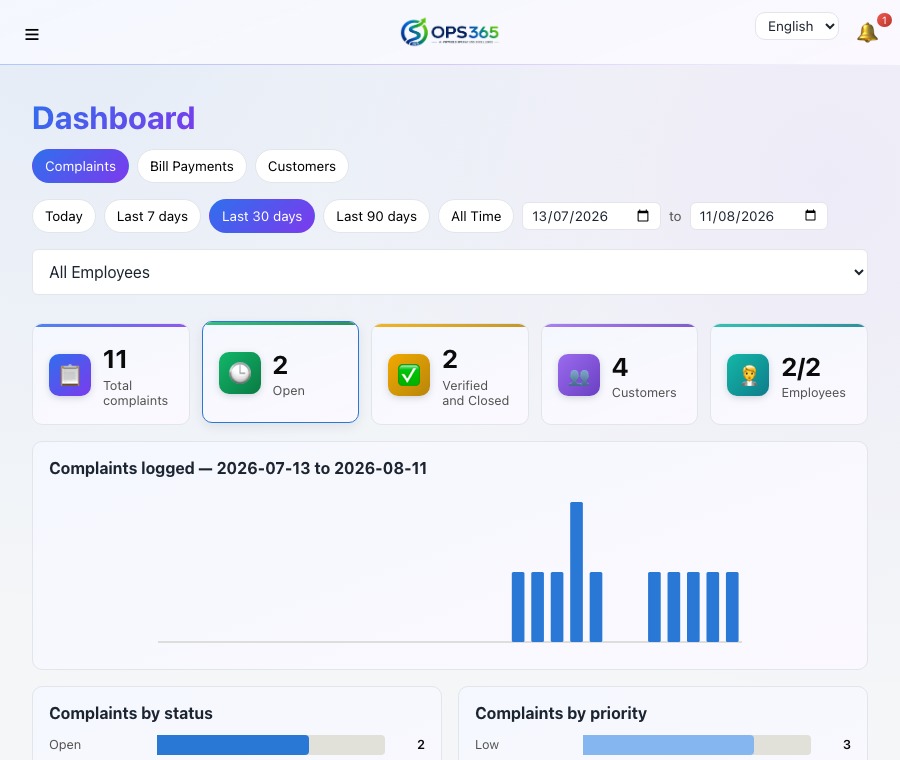
Task: Click the 11/08/2026 end date field
Action: click(758, 216)
